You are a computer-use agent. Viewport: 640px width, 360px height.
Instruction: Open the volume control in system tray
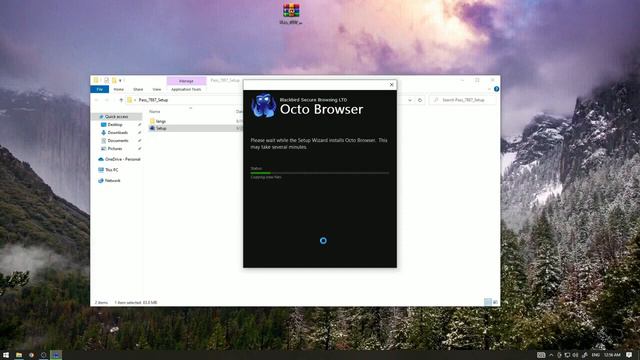[576, 355]
